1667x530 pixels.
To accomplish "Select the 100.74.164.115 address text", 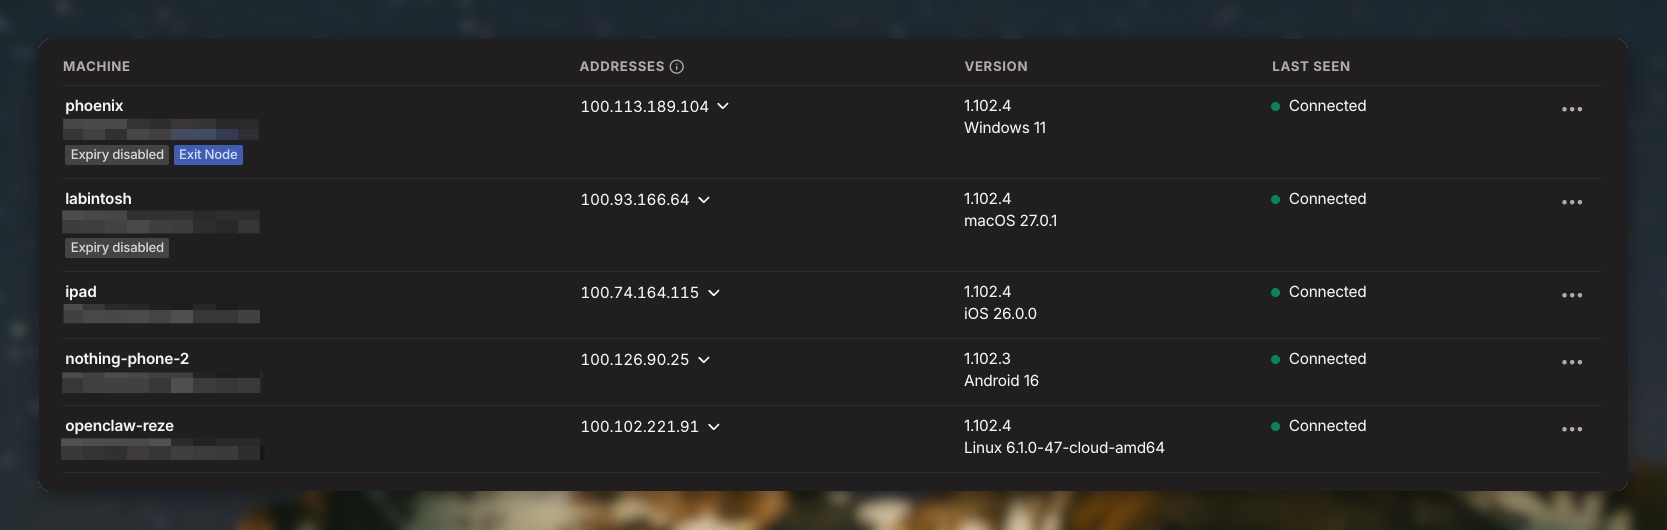I will pyautogui.click(x=640, y=293).
